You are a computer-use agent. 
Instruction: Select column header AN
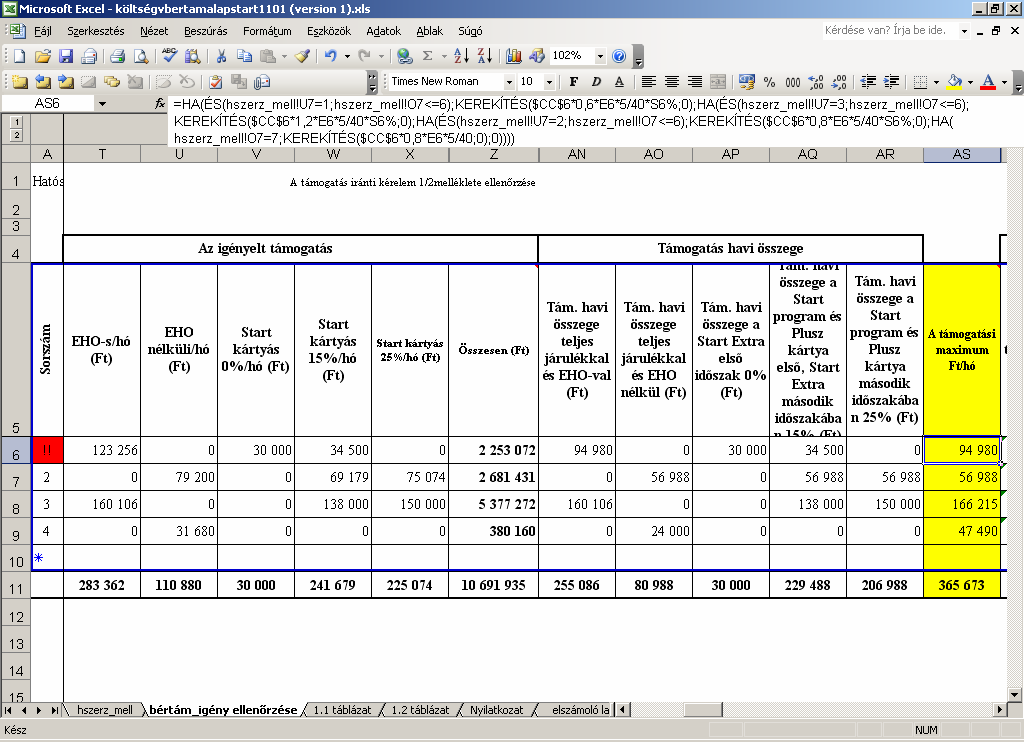577,154
